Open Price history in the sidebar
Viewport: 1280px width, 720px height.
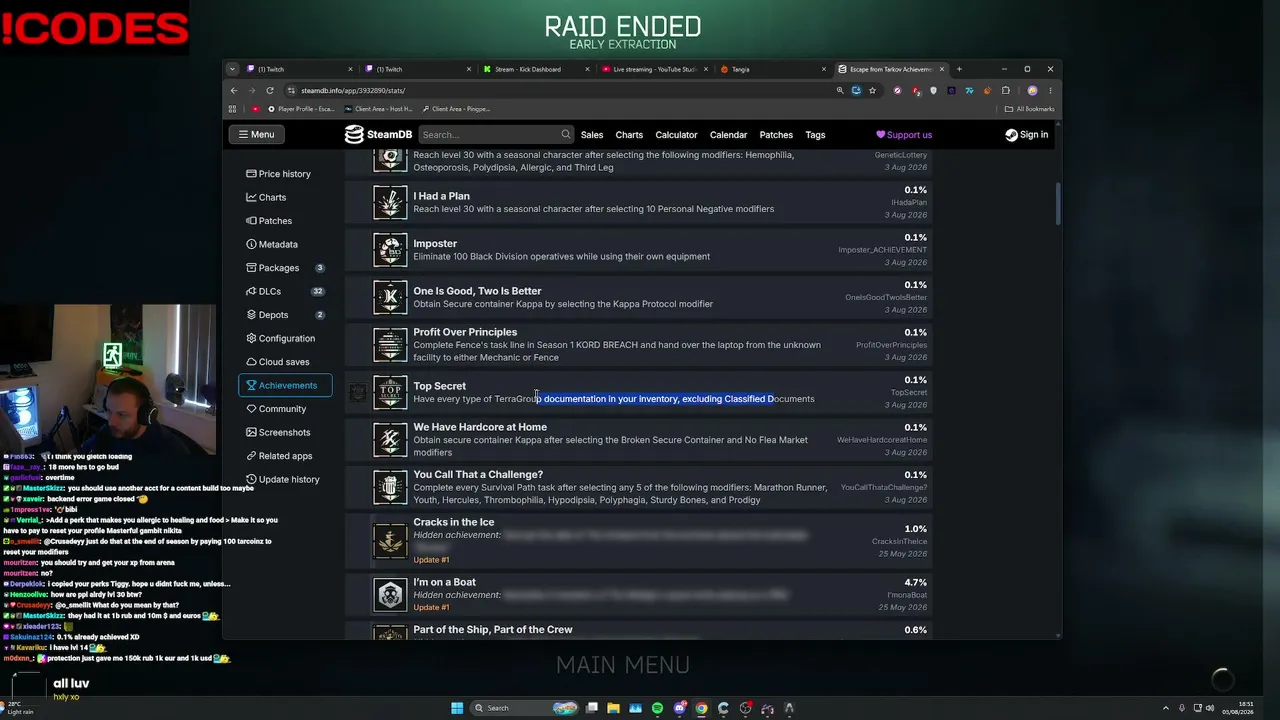(285, 174)
